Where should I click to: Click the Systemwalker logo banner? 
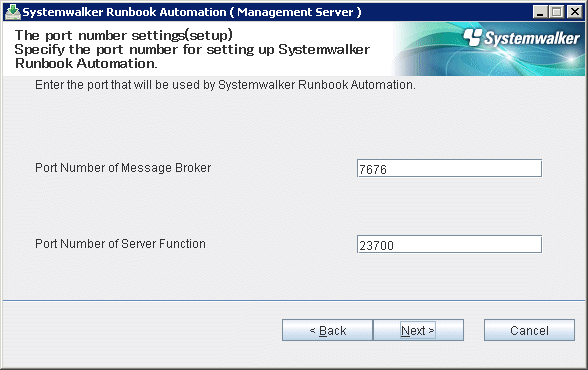click(489, 49)
